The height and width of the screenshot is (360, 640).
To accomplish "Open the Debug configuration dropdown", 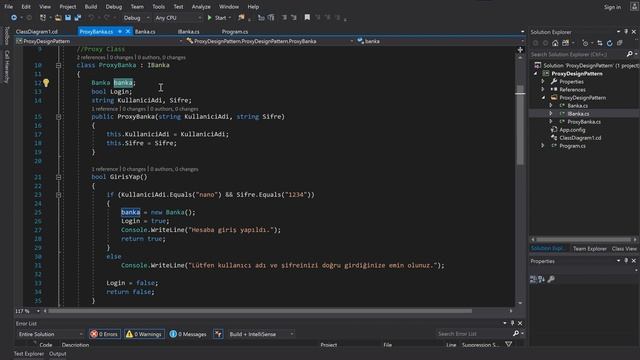I will coord(136,18).
